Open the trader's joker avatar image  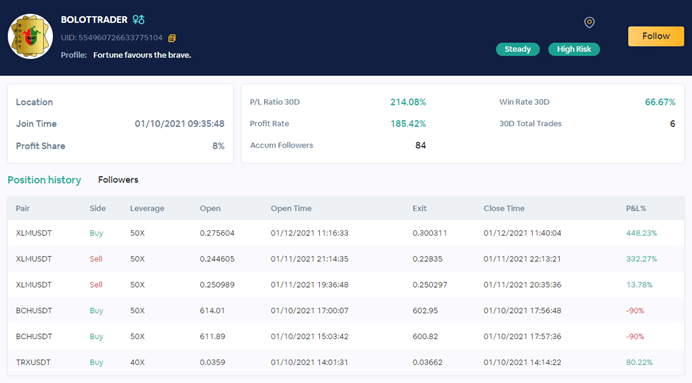tap(30, 36)
